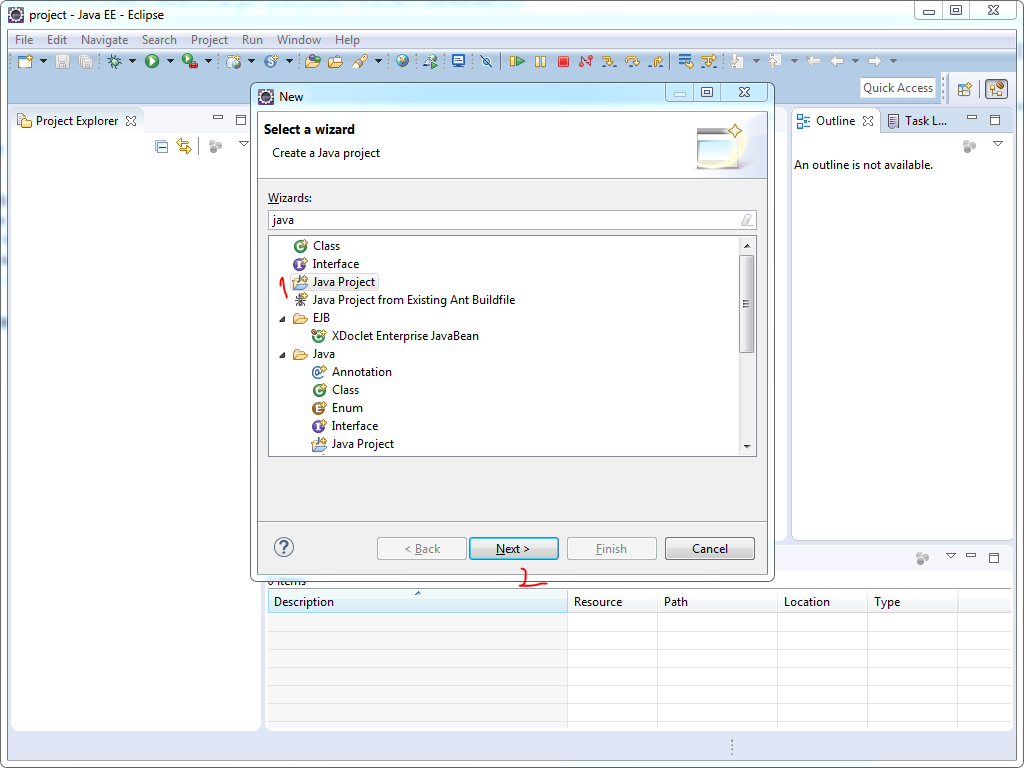
Task: Collapse All in Project Explorer
Action: pyautogui.click(x=161, y=146)
